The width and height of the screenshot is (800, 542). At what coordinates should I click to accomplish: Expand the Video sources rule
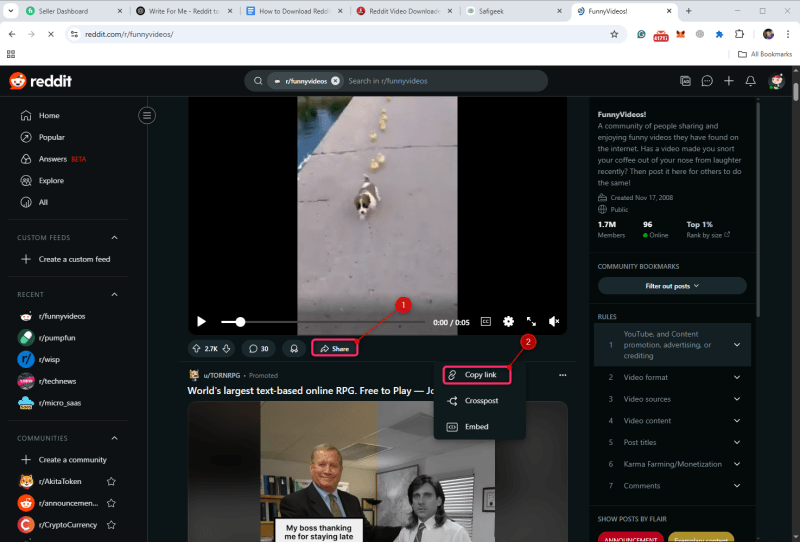click(672, 399)
